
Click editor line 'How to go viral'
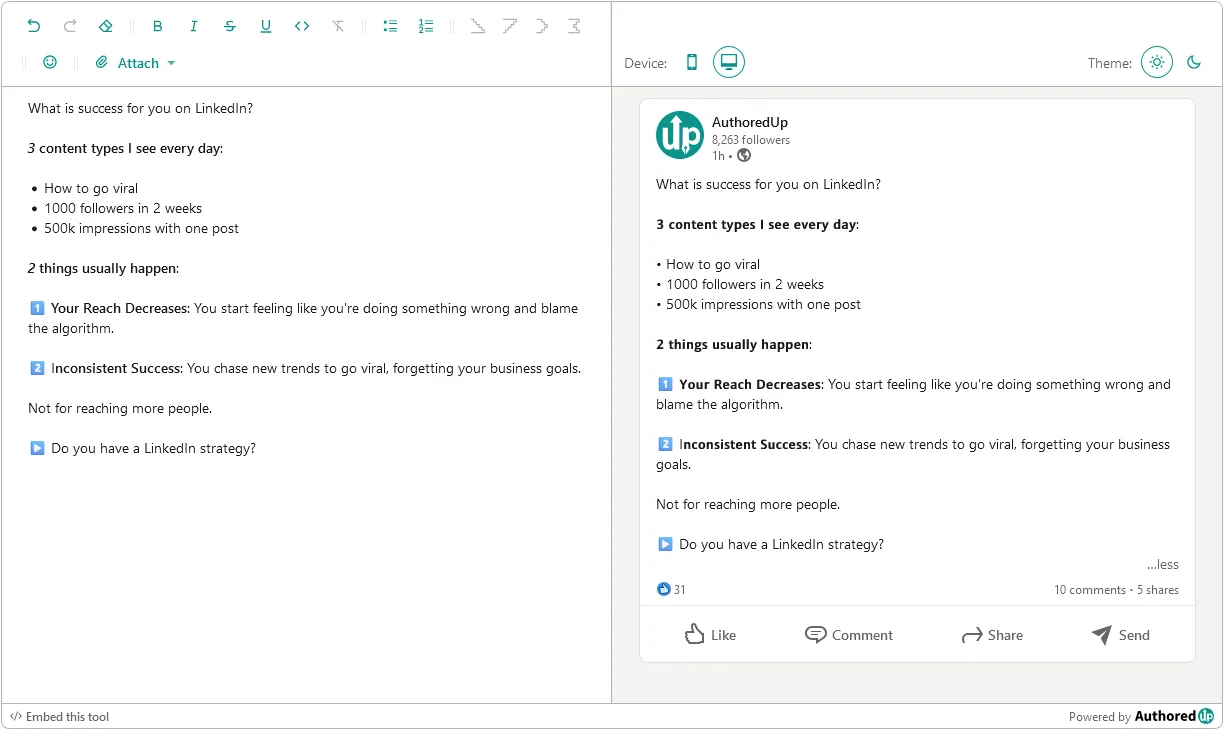coord(91,188)
